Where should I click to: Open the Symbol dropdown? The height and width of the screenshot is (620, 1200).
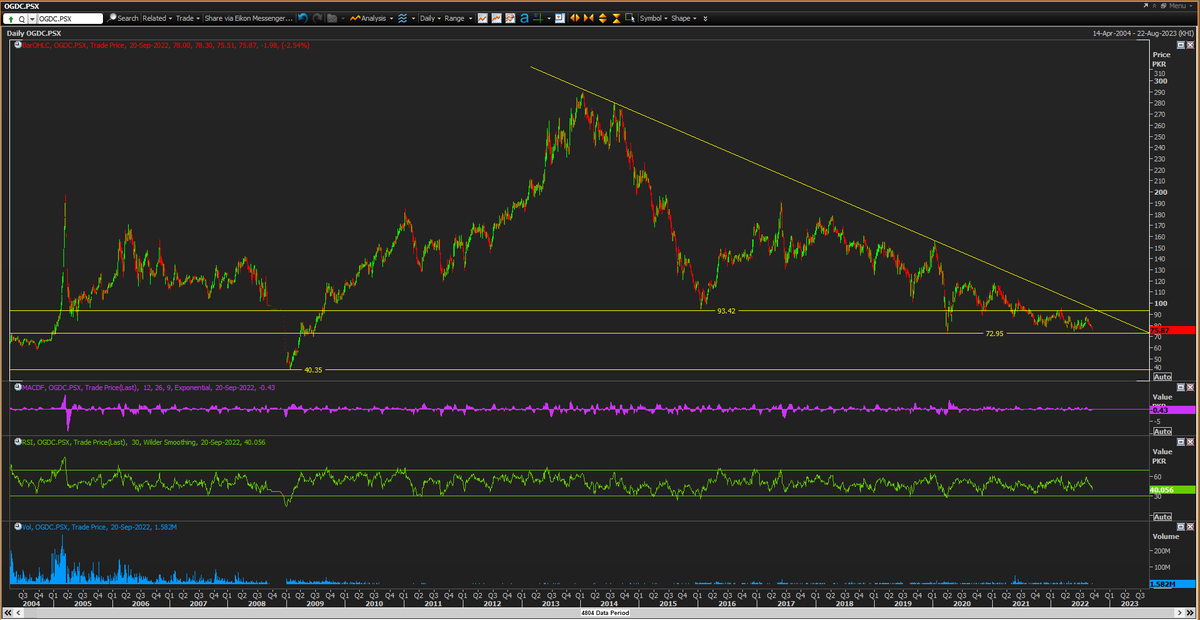pyautogui.click(x=653, y=18)
